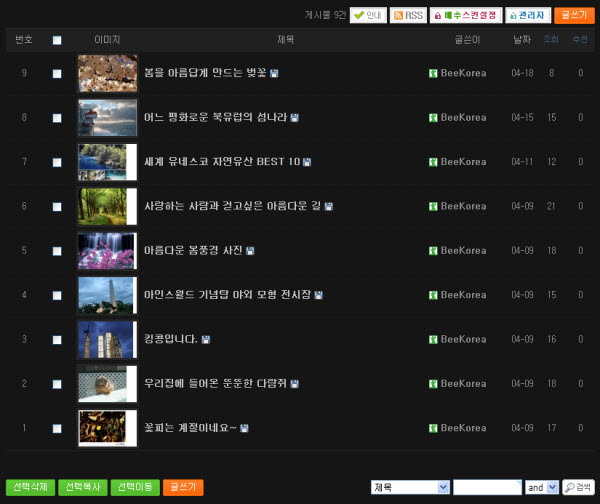Viewport: 600px width, 504px height.
Task: Click the save icon beside 우리집에 들어온 뚱뚱한 다람쥐
Action: tap(295, 384)
